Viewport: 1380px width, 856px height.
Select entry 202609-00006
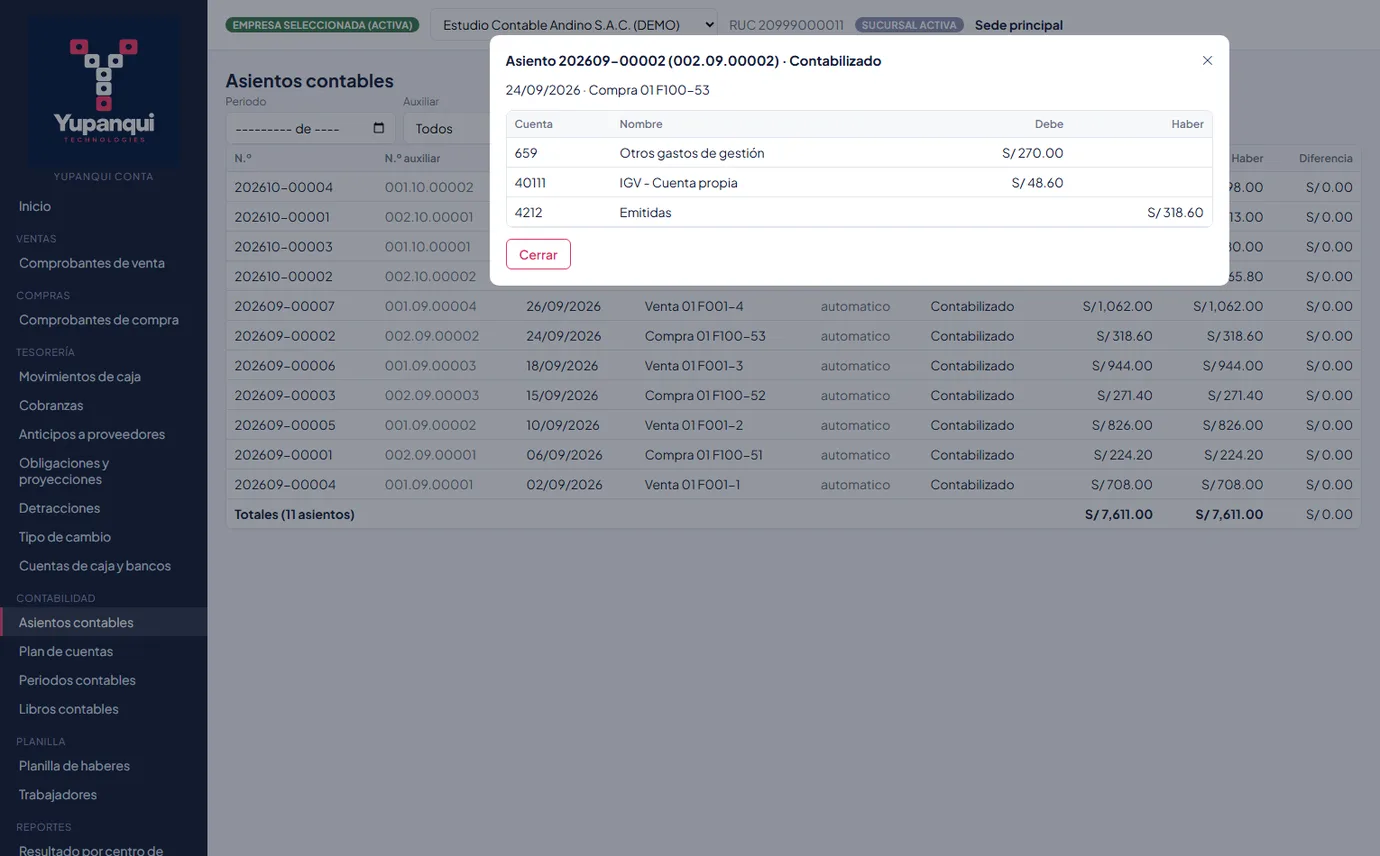[x=285, y=366]
